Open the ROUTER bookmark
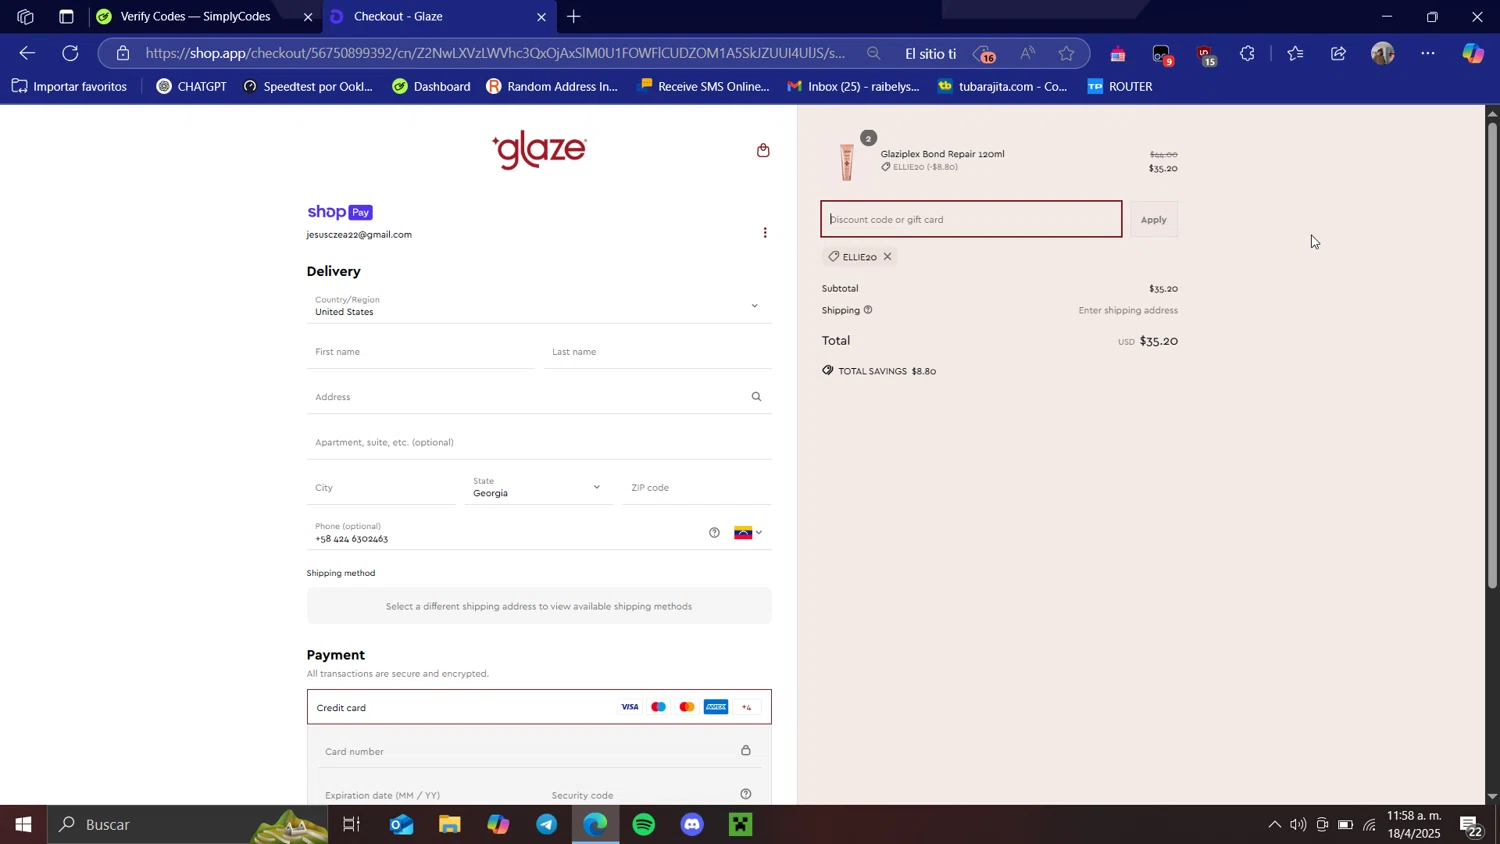 (1119, 87)
